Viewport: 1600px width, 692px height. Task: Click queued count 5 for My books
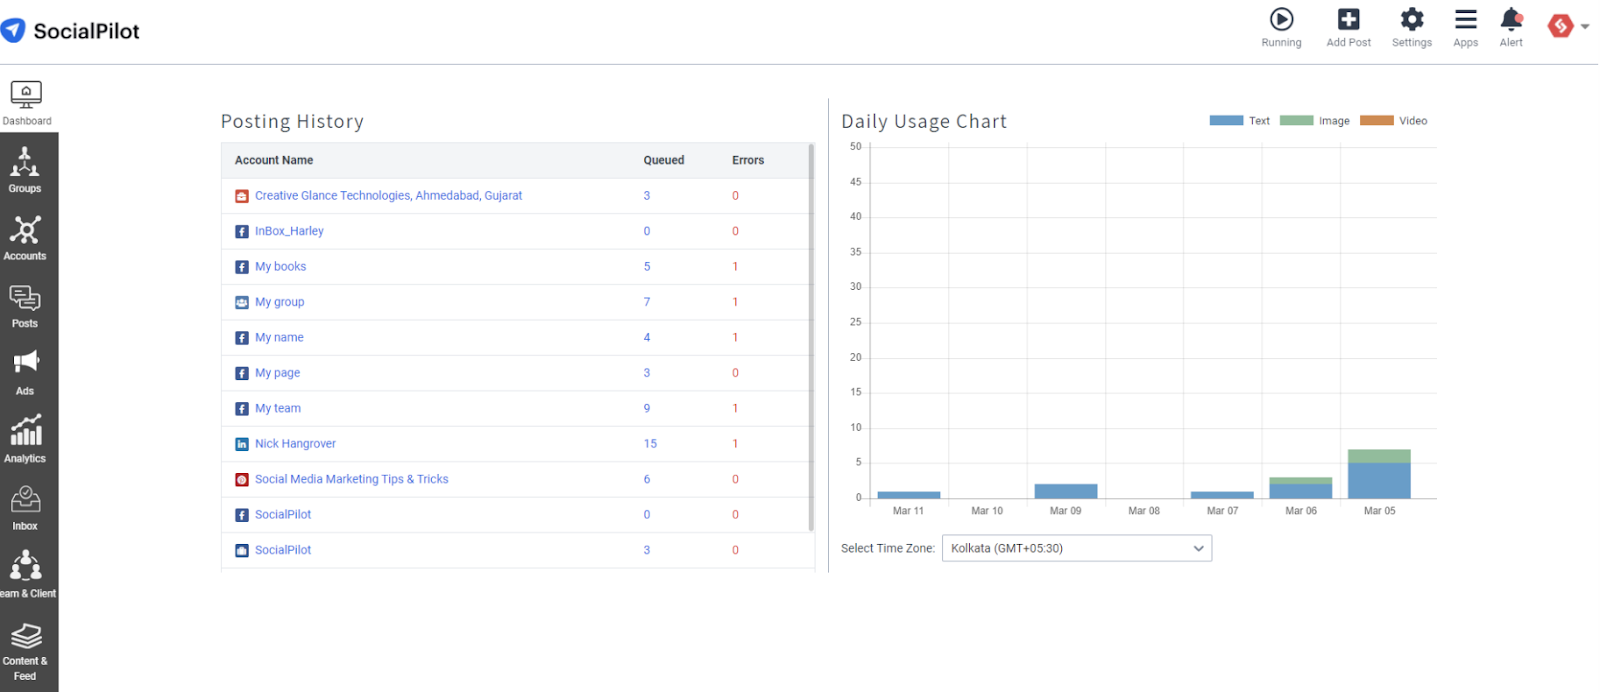(x=647, y=267)
